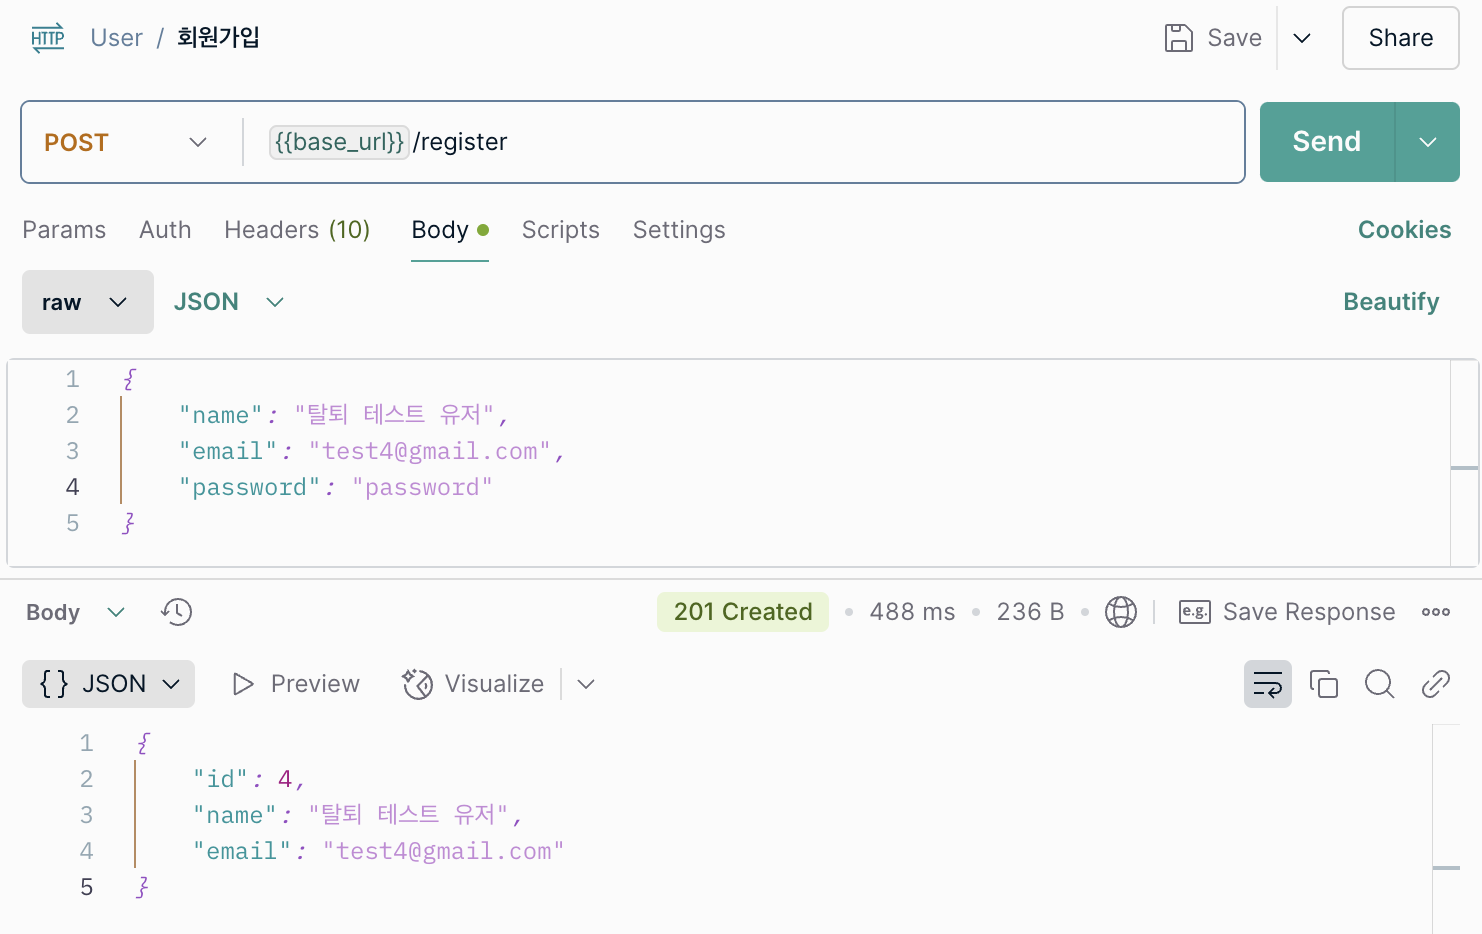Open the raw body type dropdown
Image resolution: width=1482 pixels, height=934 pixels.
88,302
